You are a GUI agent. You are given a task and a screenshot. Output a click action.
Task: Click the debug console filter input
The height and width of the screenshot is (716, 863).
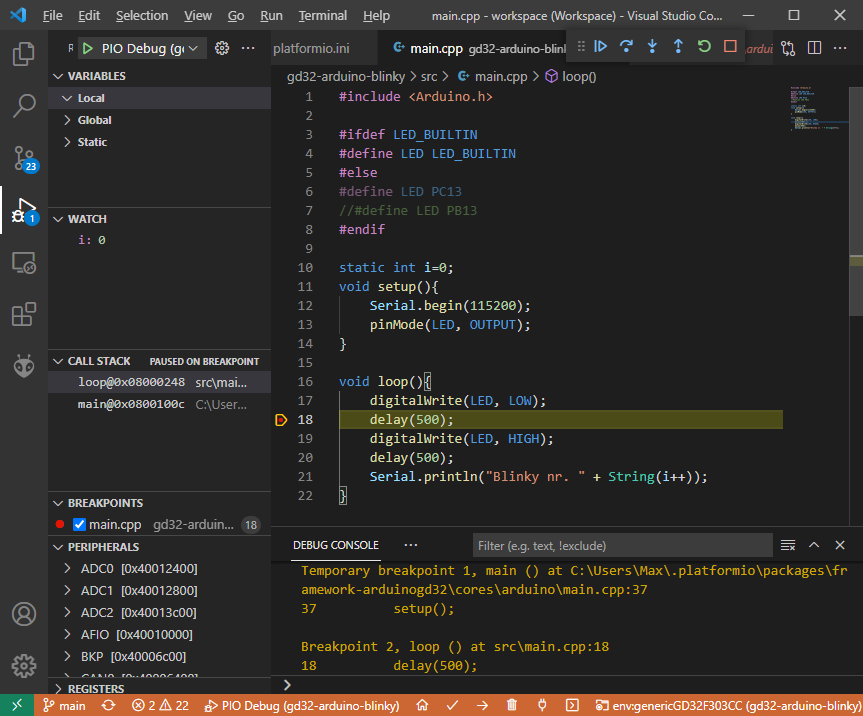coord(622,546)
